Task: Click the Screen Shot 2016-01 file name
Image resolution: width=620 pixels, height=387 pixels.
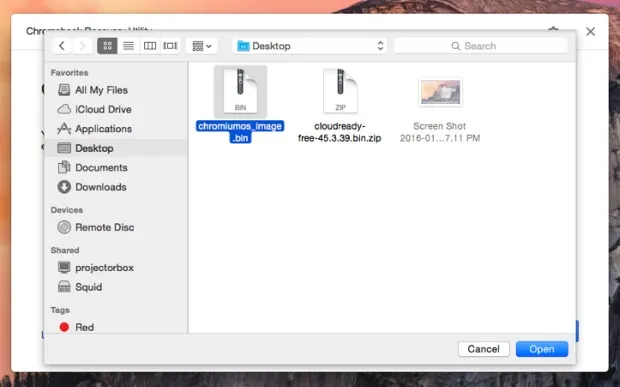Action: point(440,132)
